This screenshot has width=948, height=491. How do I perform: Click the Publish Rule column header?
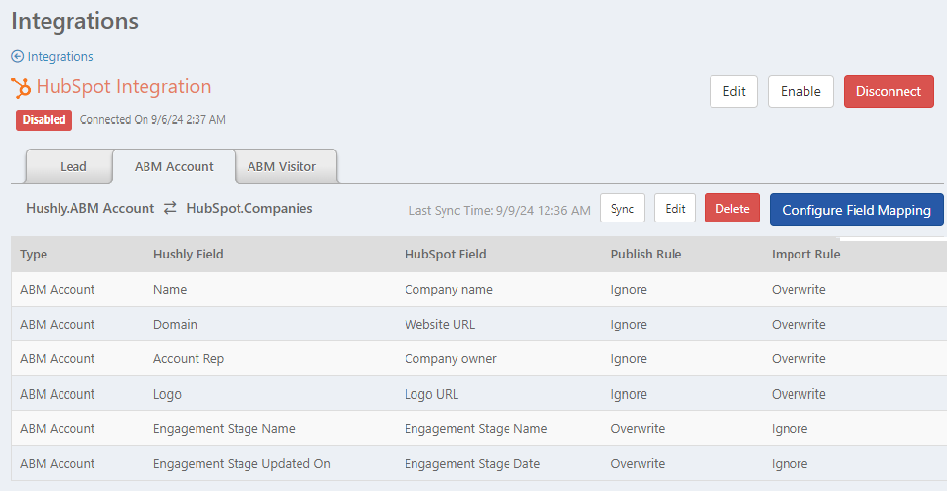click(646, 254)
